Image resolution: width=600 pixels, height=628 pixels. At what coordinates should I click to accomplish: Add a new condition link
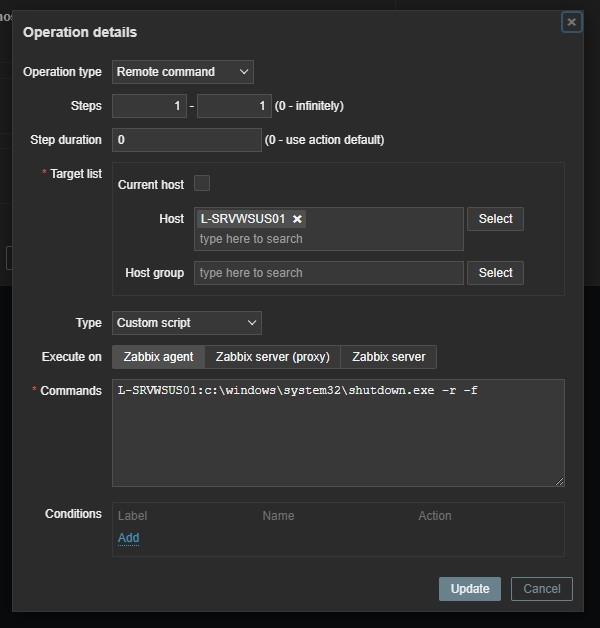coord(128,538)
